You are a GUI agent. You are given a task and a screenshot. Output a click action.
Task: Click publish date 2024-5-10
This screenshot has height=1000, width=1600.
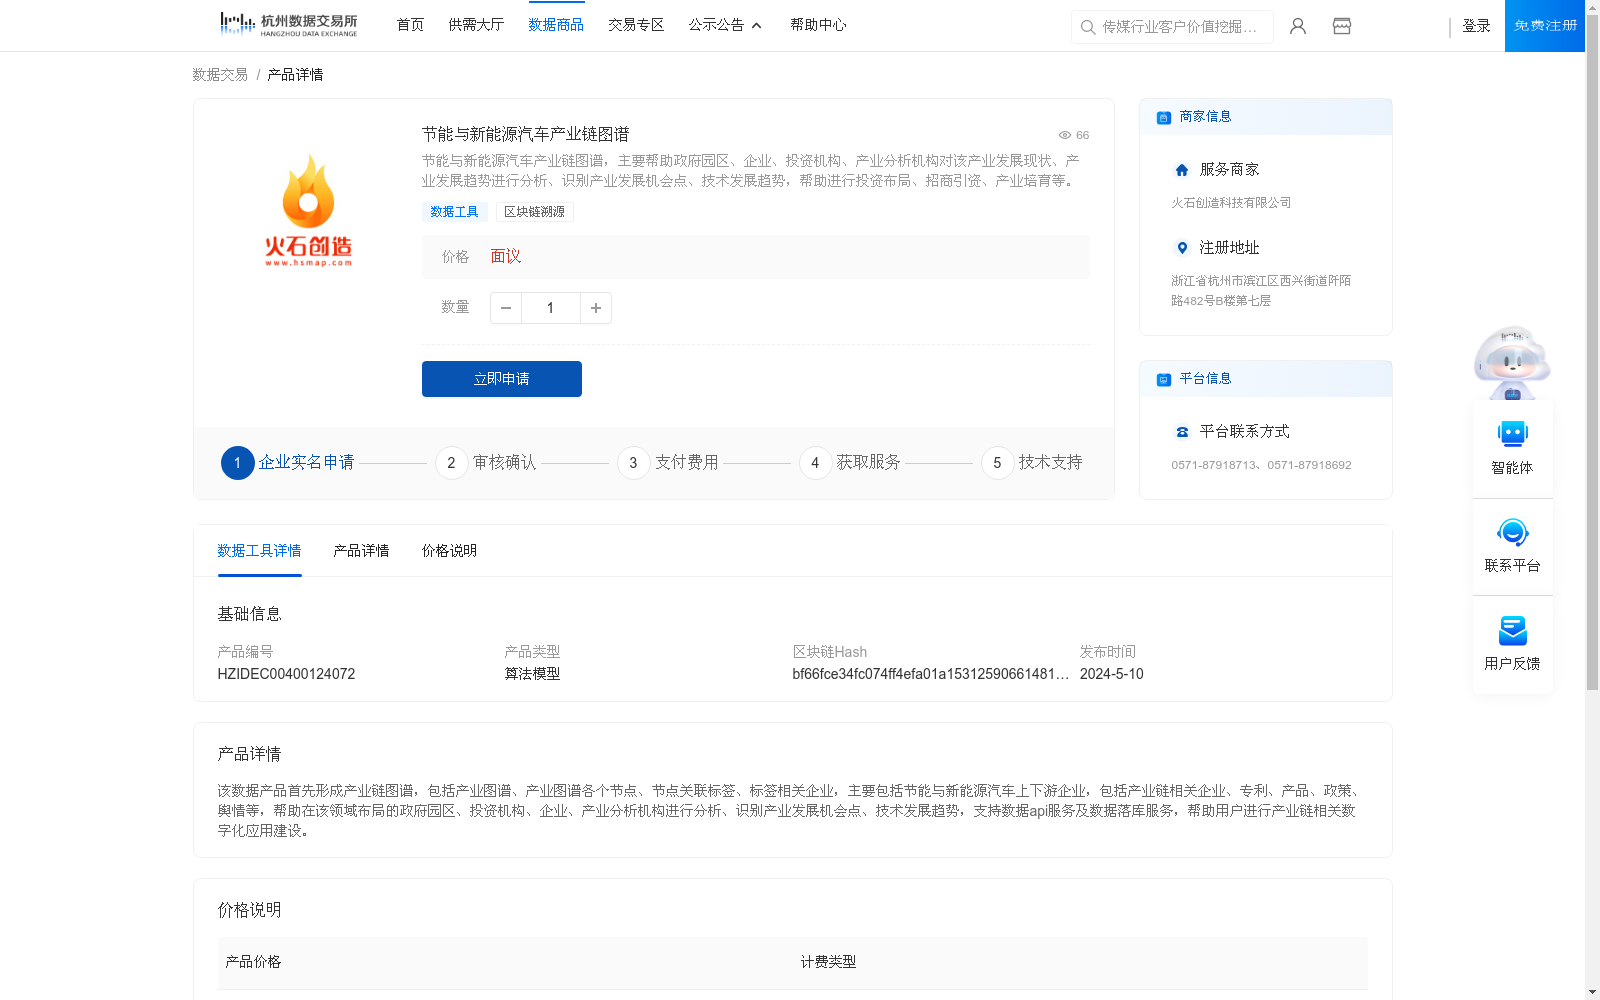(1111, 674)
